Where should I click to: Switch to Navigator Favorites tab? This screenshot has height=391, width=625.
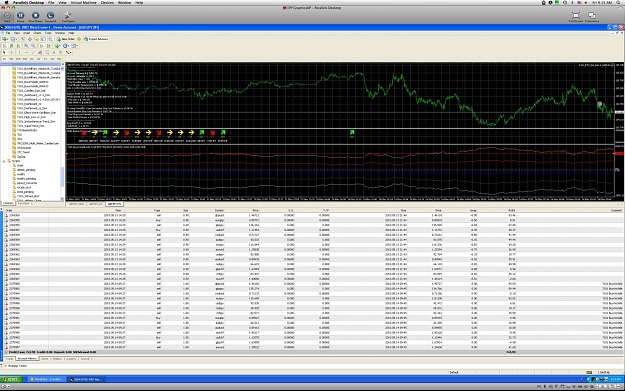tap(23, 203)
